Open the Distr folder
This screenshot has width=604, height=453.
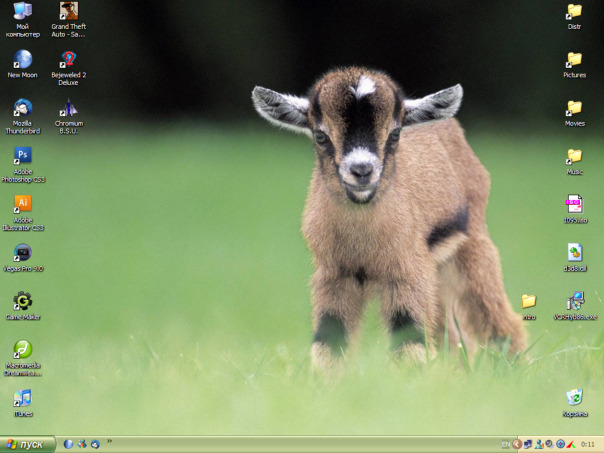point(574,12)
